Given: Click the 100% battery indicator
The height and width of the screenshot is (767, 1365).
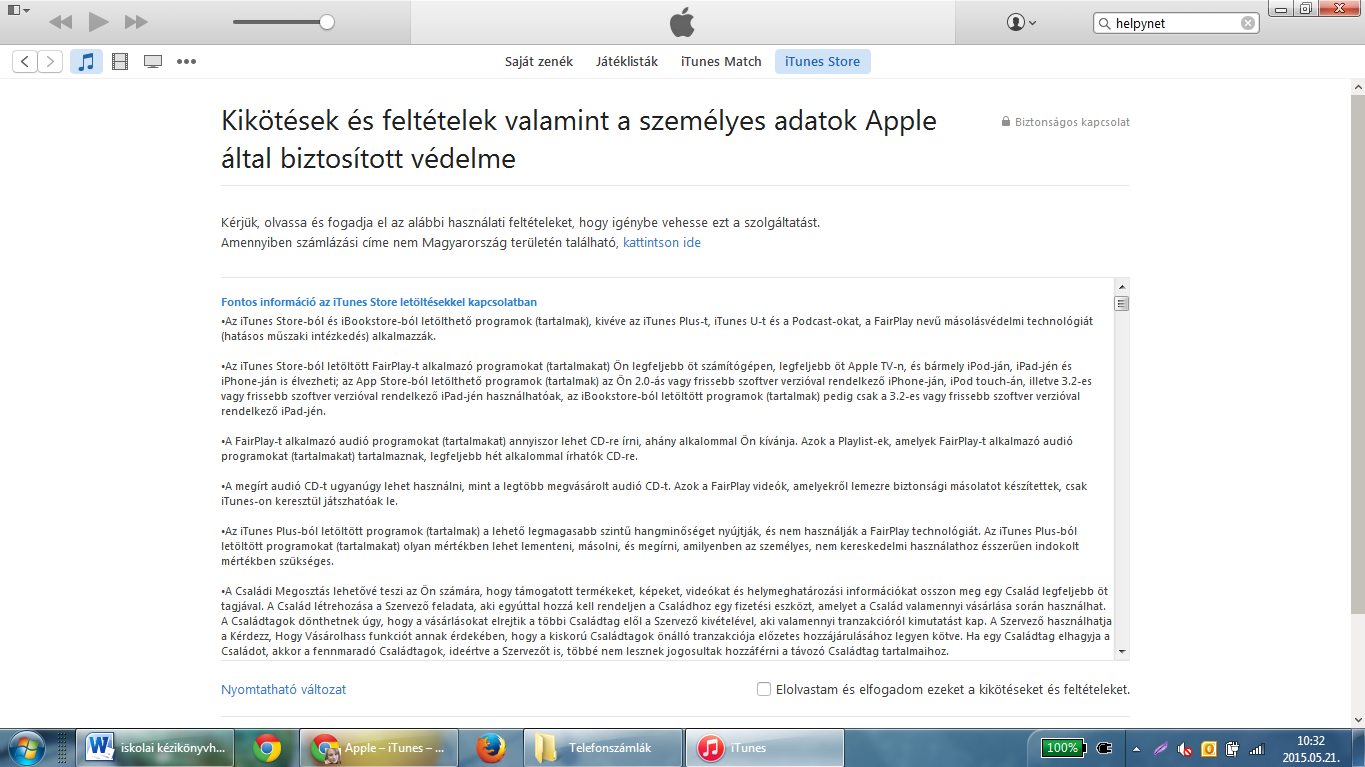Looking at the screenshot, I should (1062, 747).
